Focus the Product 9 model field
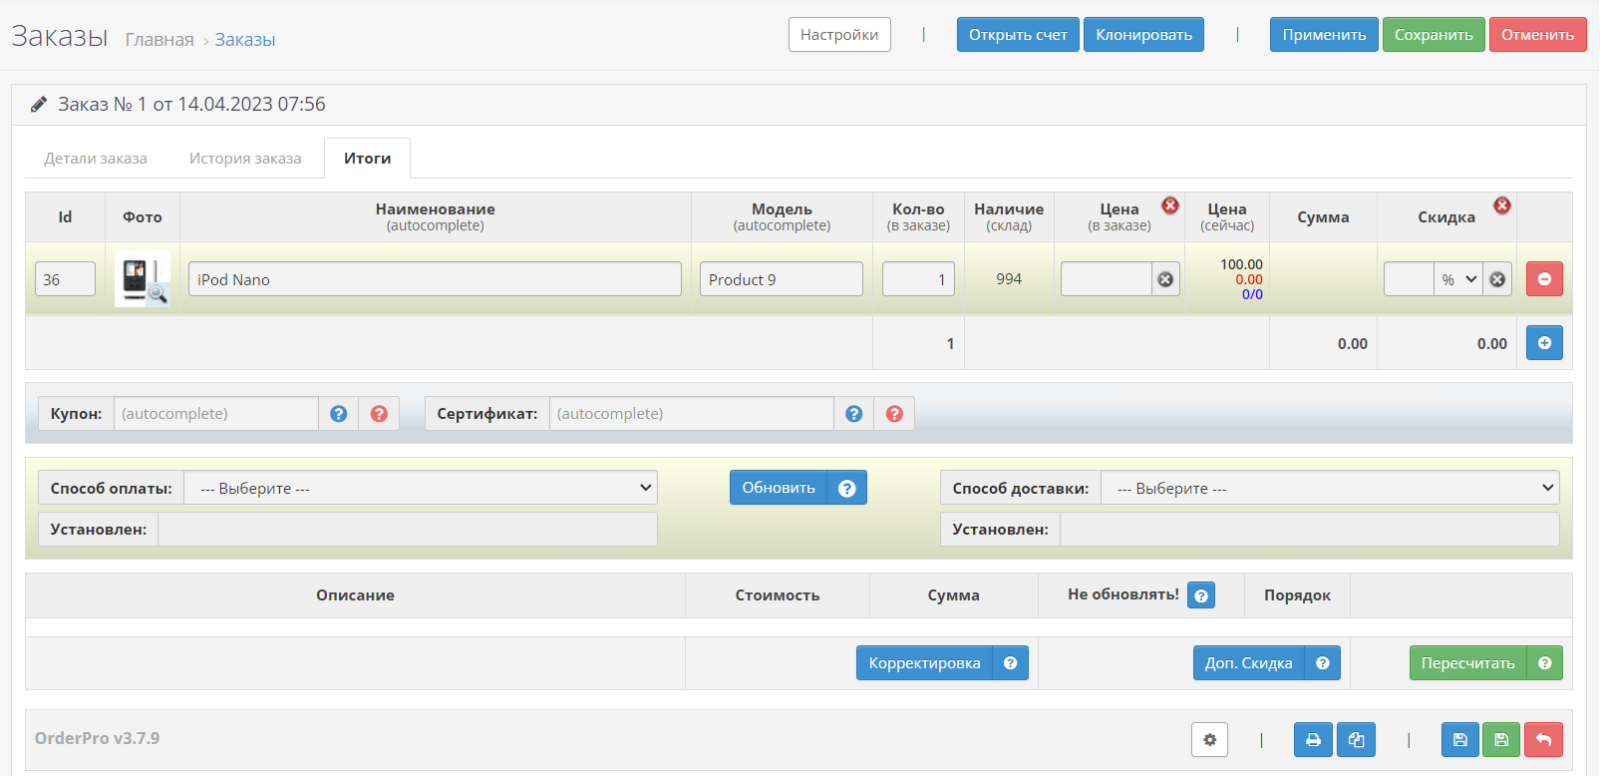This screenshot has width=1600, height=776. [x=781, y=279]
